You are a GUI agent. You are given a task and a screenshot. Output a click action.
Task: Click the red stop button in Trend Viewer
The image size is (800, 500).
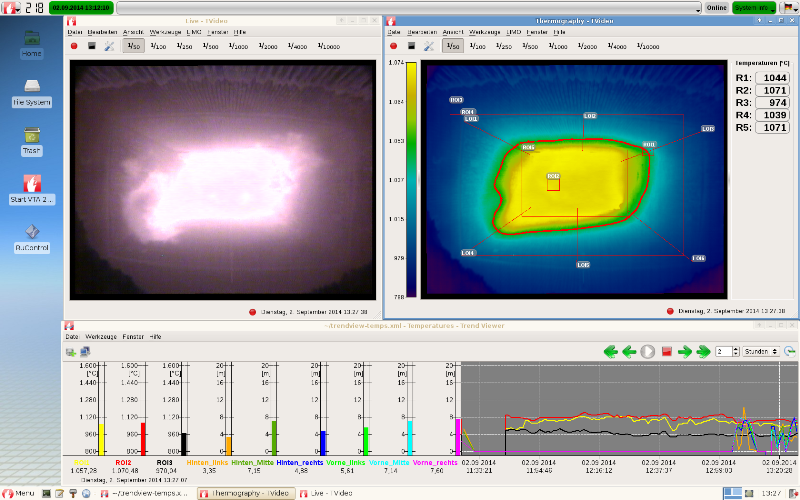[x=666, y=352]
